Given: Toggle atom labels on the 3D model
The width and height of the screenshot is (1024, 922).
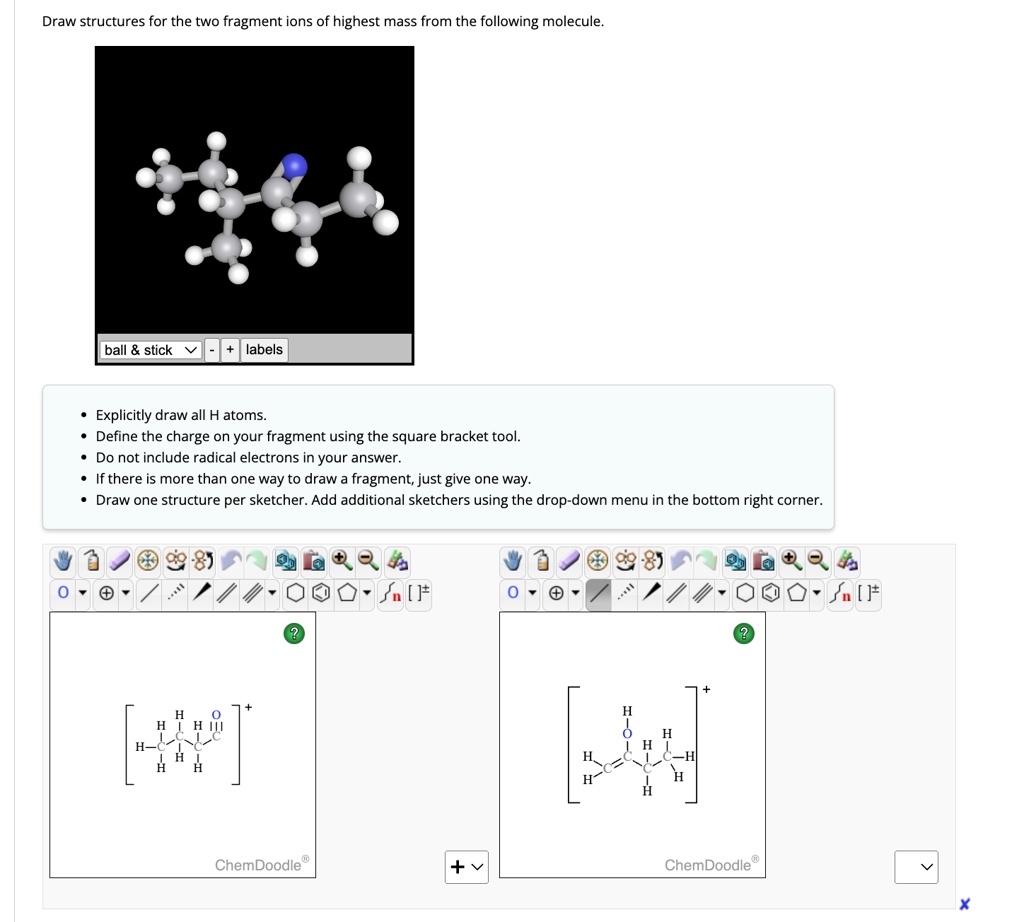Looking at the screenshot, I should point(264,349).
